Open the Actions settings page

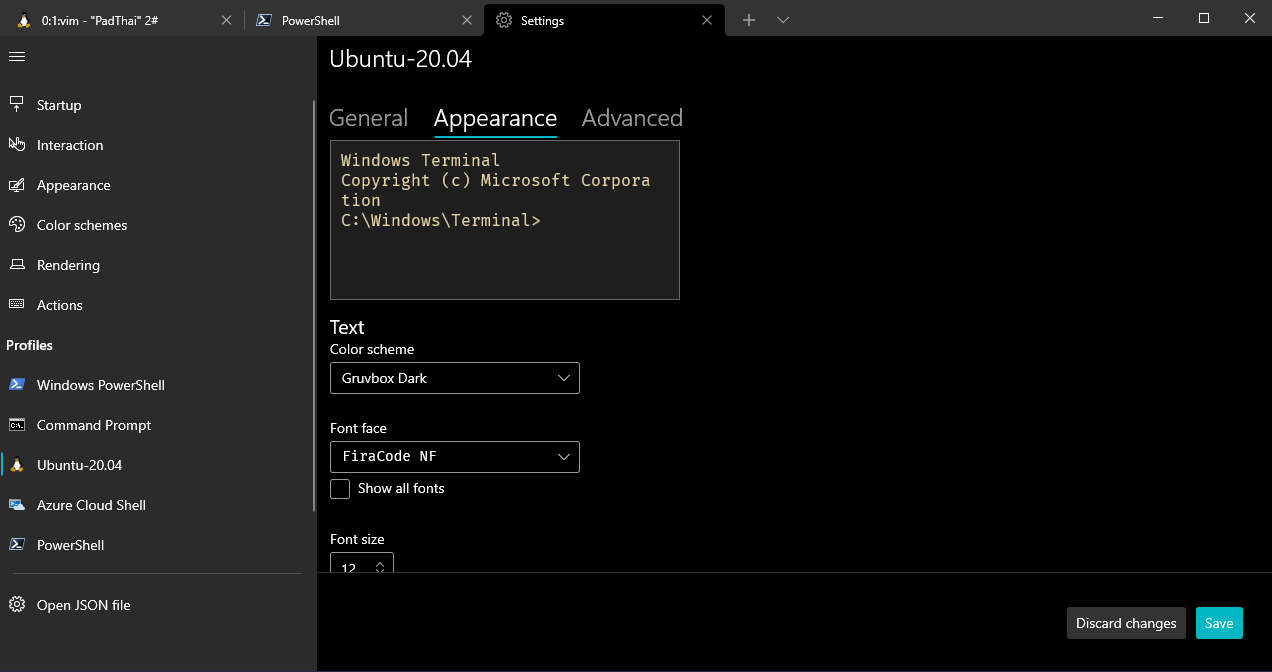(158, 305)
